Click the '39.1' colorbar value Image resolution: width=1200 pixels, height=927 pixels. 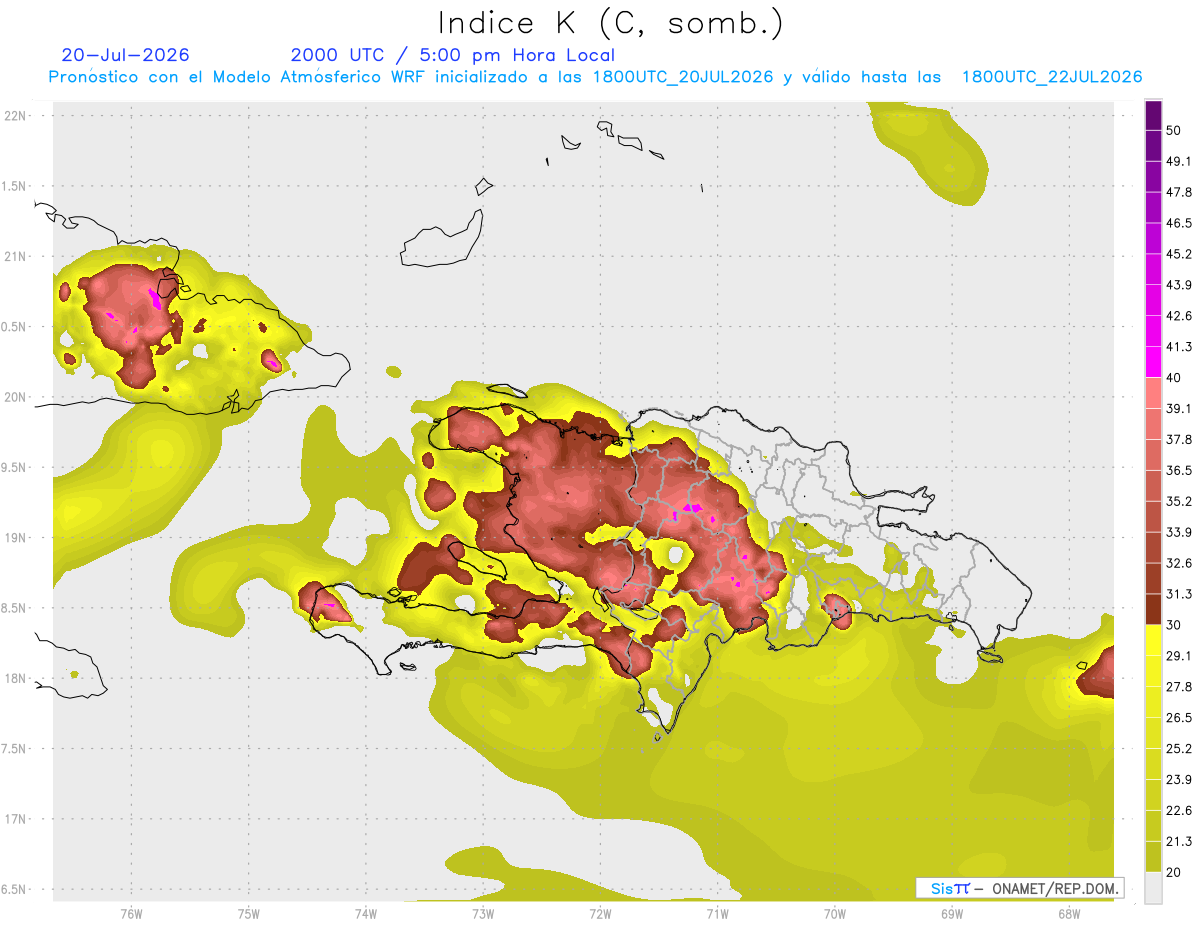click(x=1179, y=408)
